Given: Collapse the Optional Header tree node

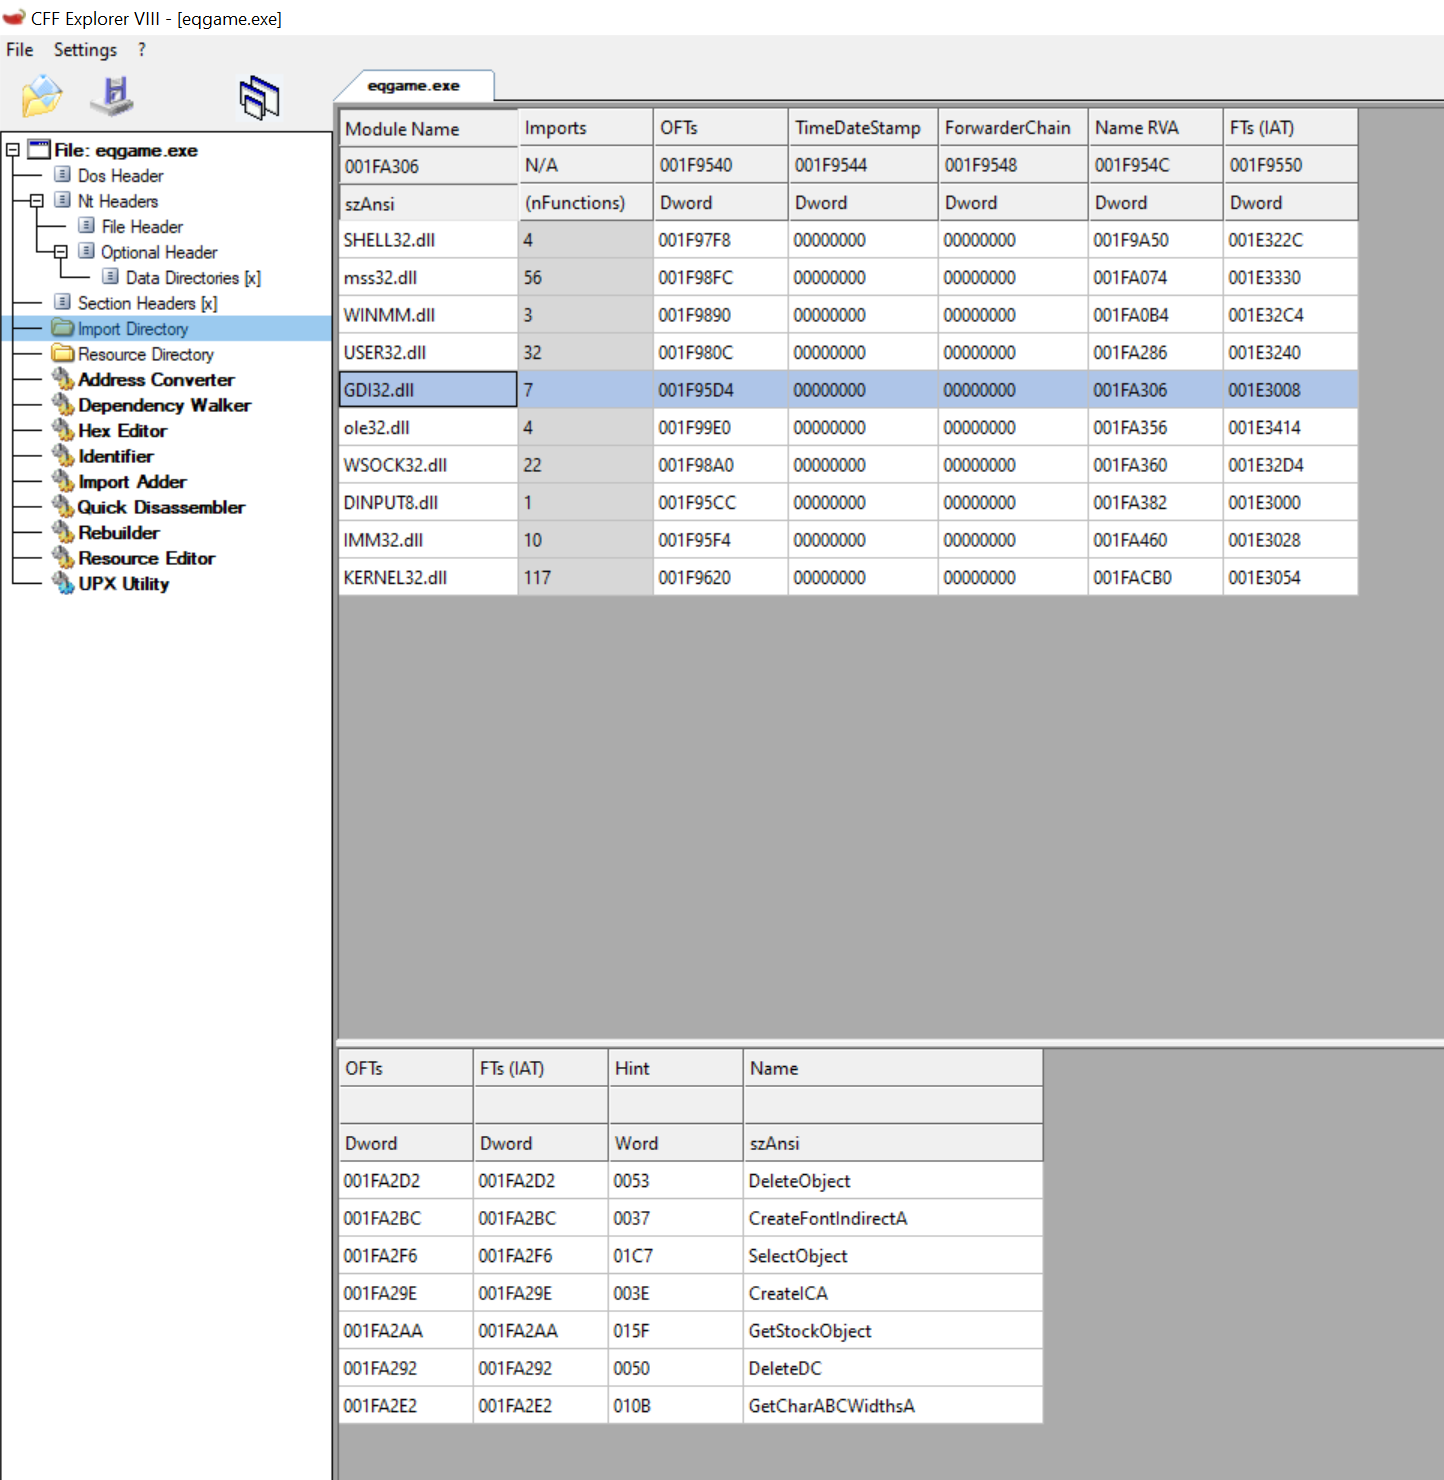Looking at the screenshot, I should click(x=61, y=252).
